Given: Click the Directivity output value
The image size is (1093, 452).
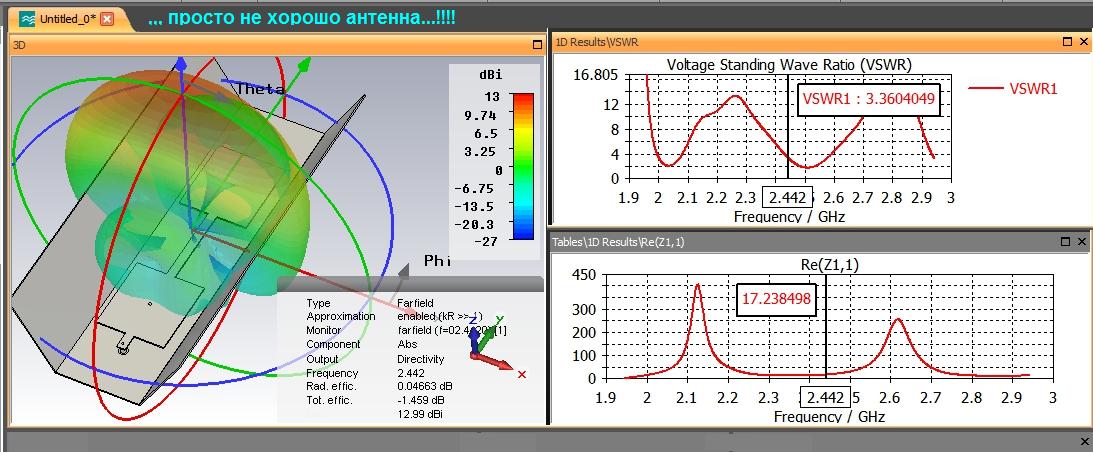Looking at the screenshot, I should (420, 359).
